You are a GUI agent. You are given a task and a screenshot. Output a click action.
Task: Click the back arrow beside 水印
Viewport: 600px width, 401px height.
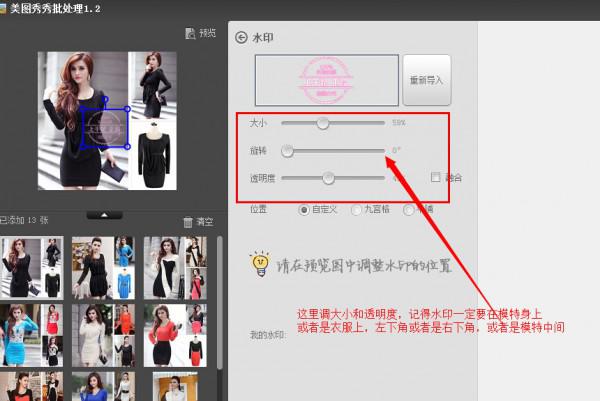(241, 37)
